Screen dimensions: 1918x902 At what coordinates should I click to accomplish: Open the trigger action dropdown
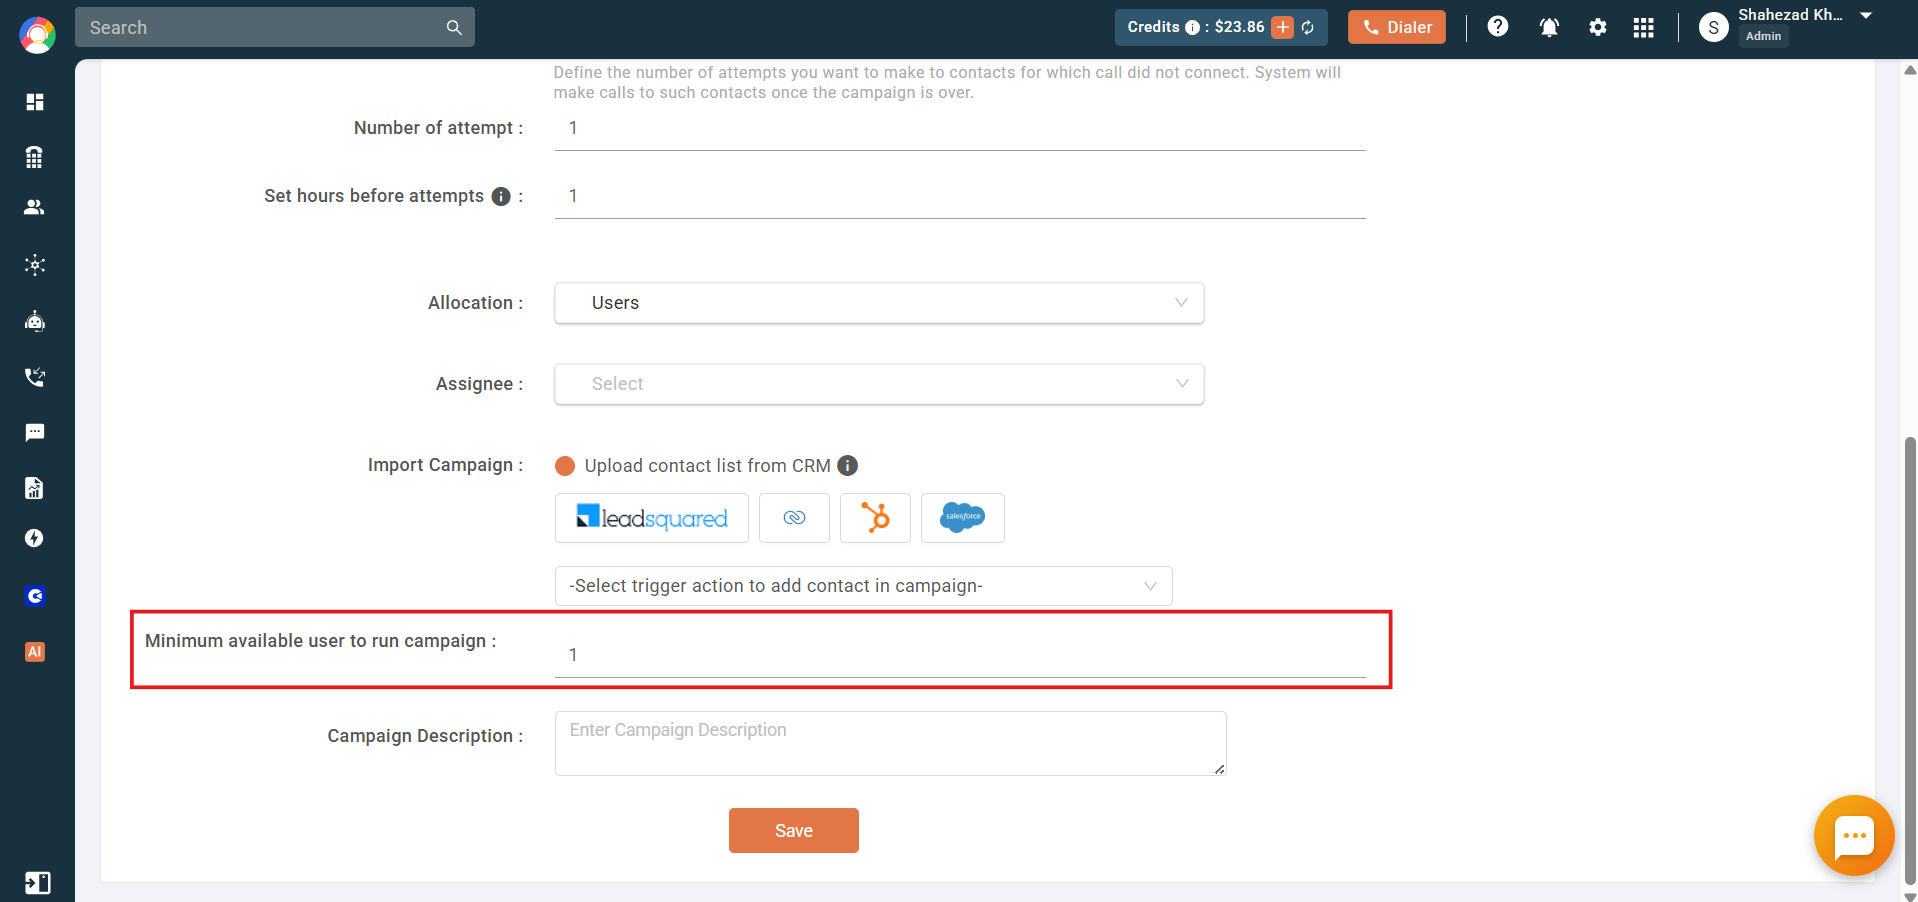point(864,586)
